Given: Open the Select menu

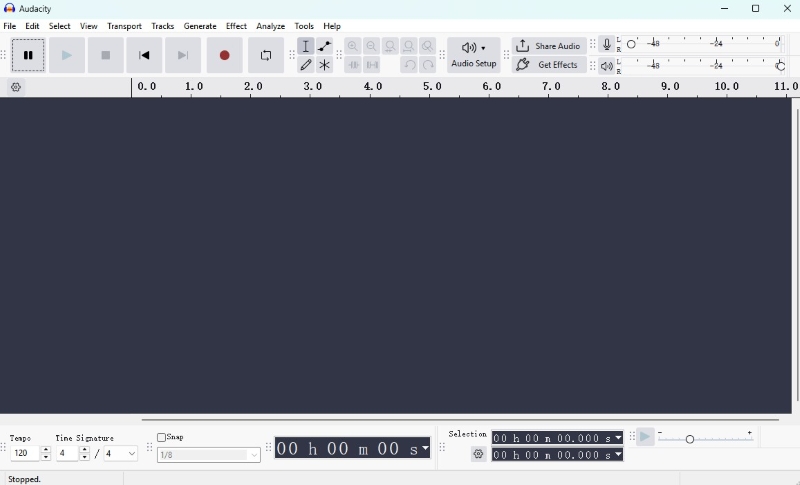Looking at the screenshot, I should point(60,26).
